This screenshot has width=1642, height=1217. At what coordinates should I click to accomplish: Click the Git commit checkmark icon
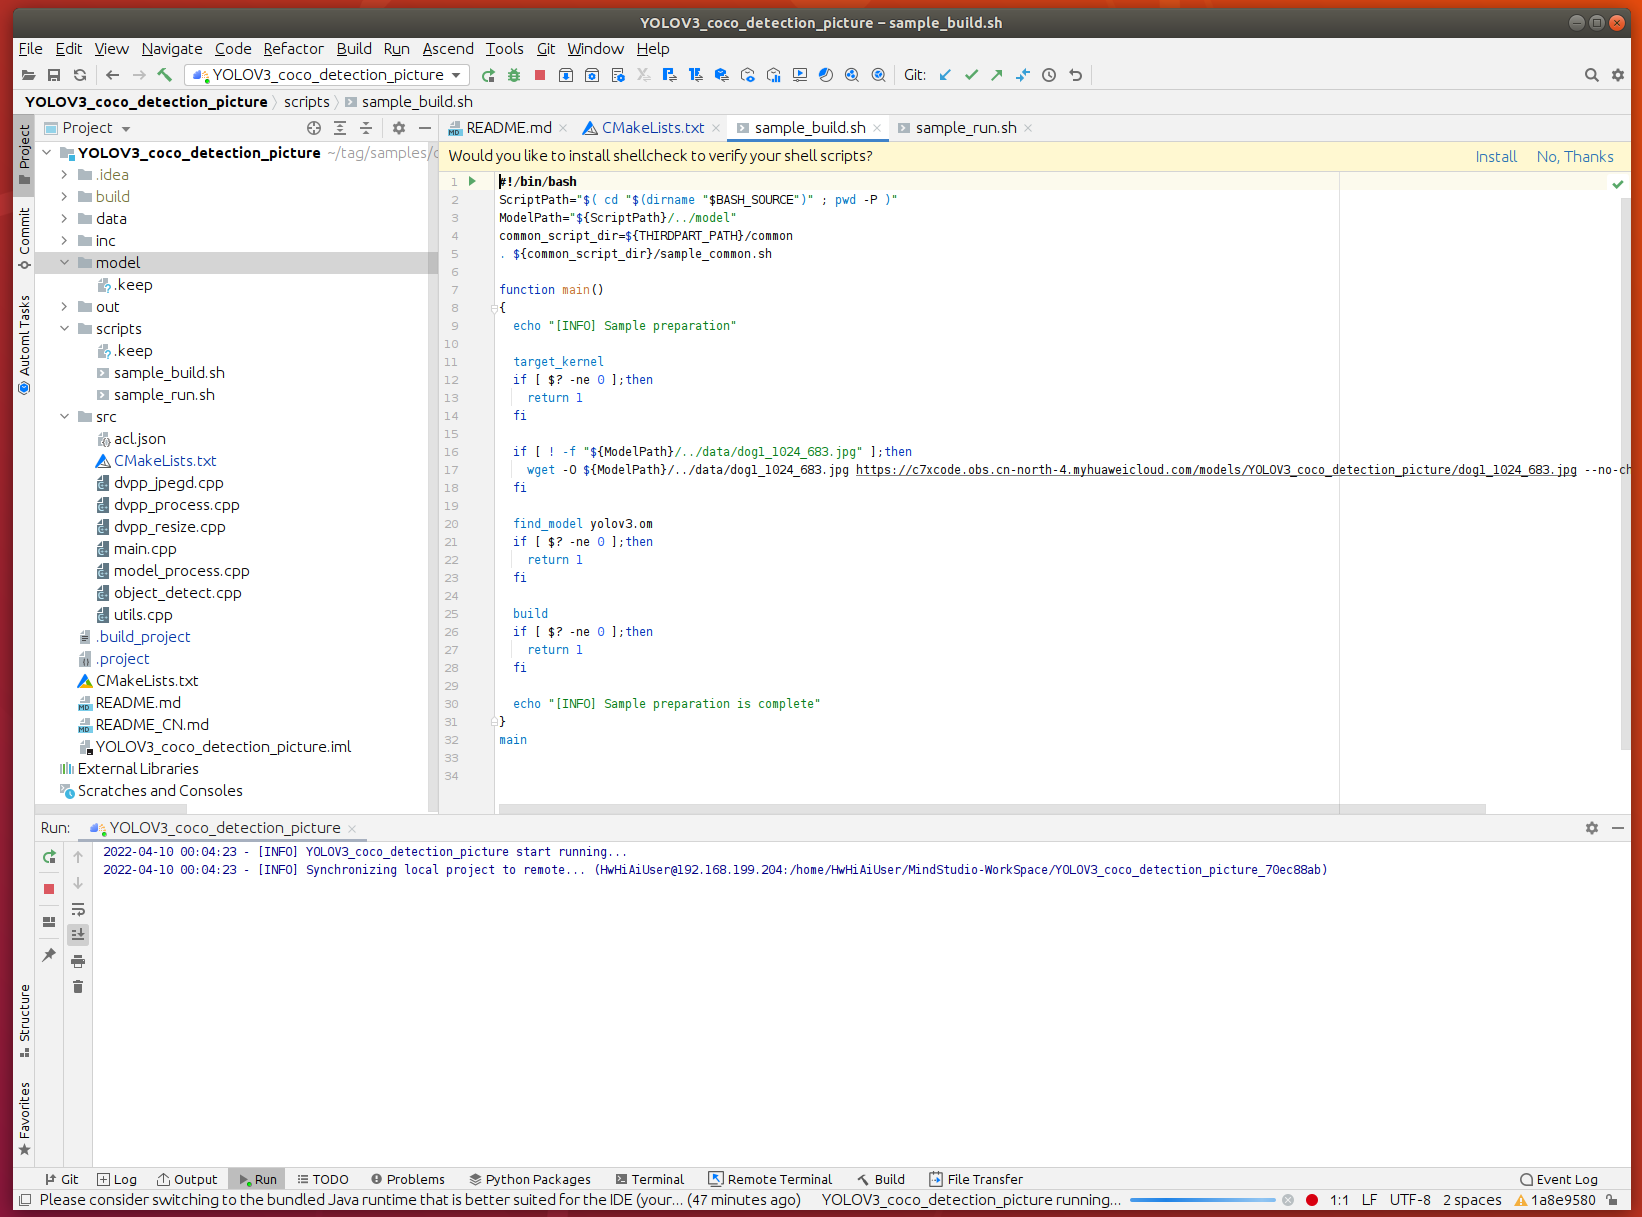click(971, 75)
